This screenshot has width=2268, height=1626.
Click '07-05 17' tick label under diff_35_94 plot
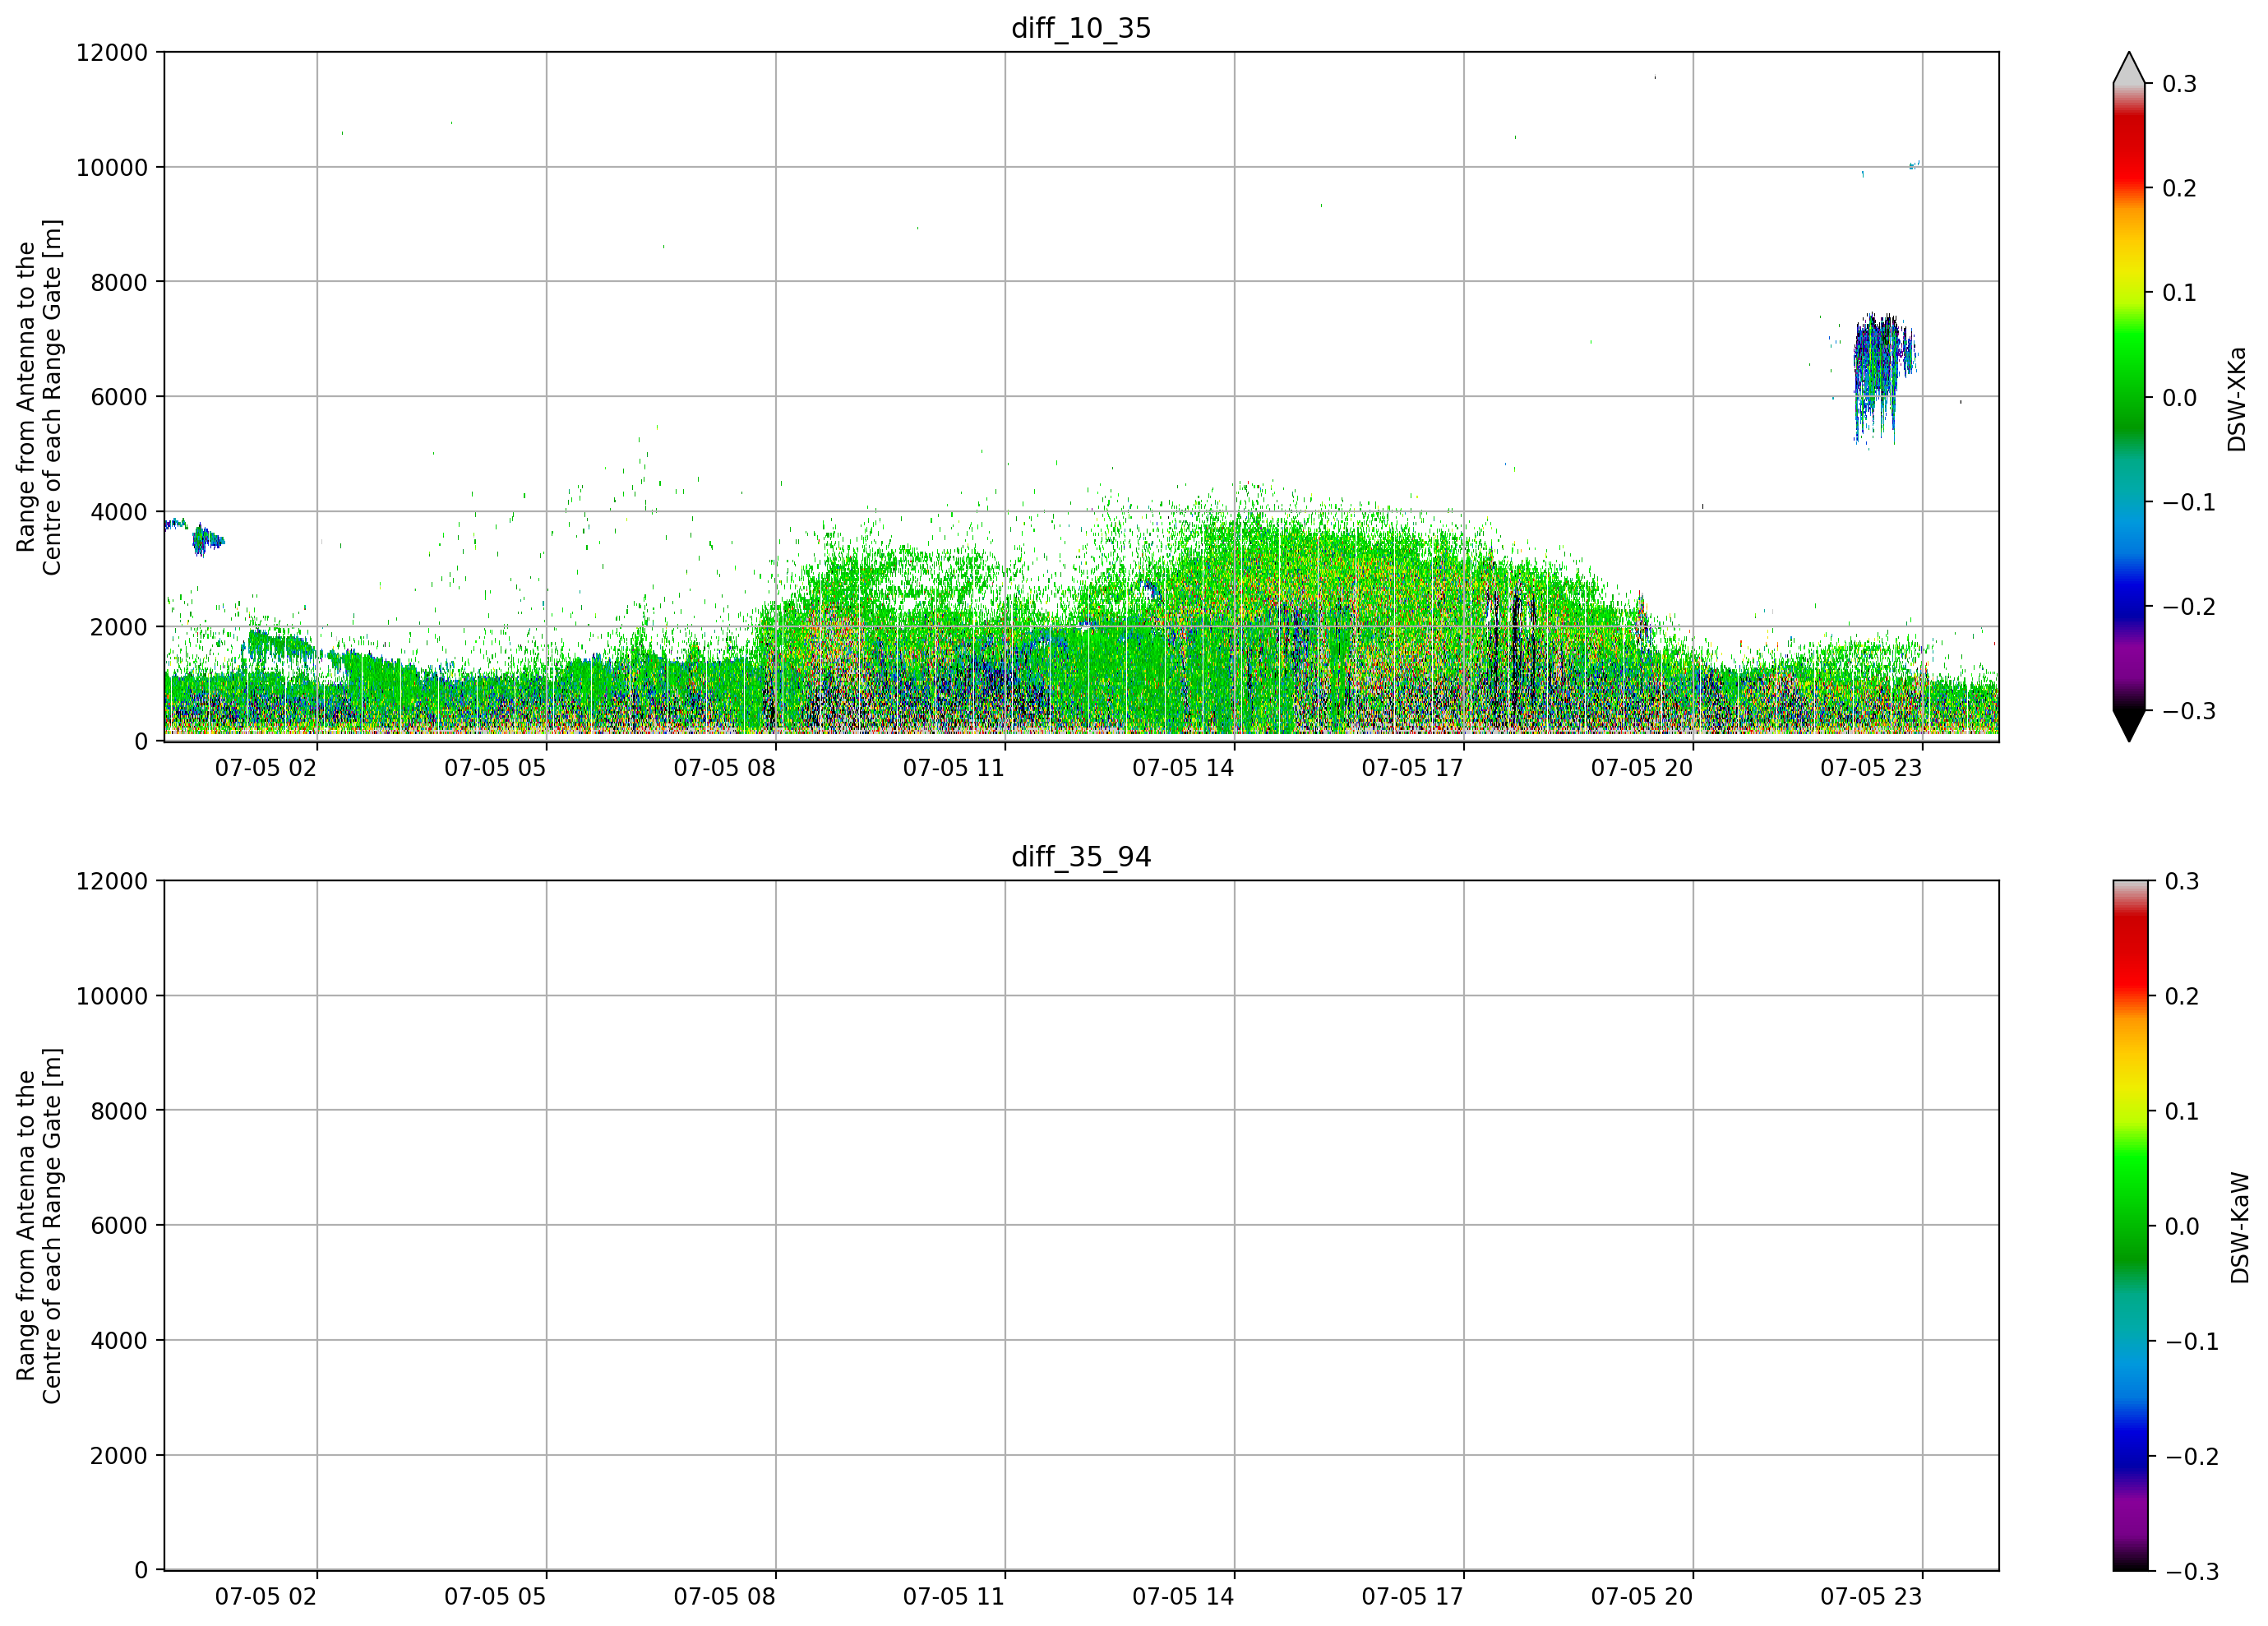1412,1597
